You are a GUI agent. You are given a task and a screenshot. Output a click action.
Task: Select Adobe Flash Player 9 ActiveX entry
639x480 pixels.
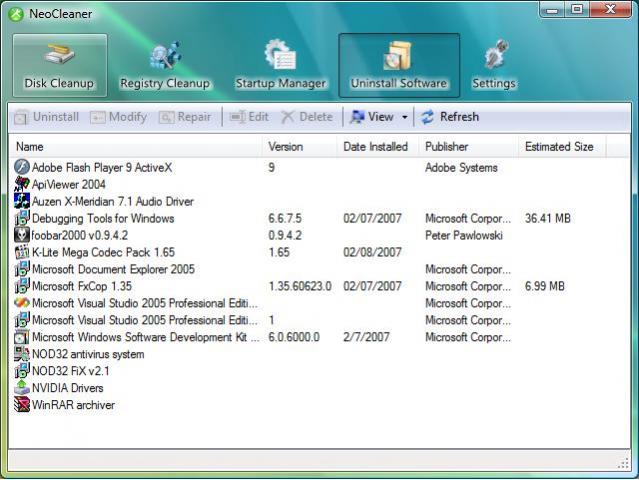tap(102, 167)
